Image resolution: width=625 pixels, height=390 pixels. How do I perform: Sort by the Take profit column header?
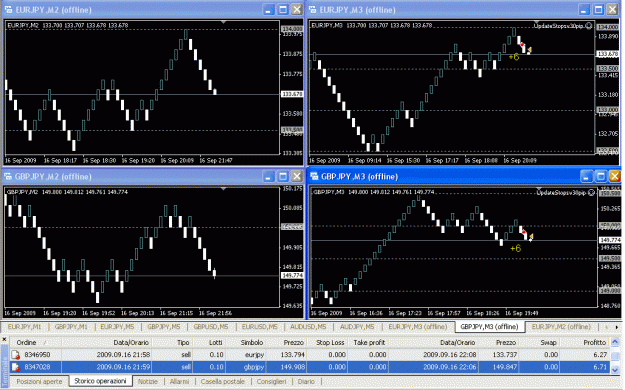[368, 343]
